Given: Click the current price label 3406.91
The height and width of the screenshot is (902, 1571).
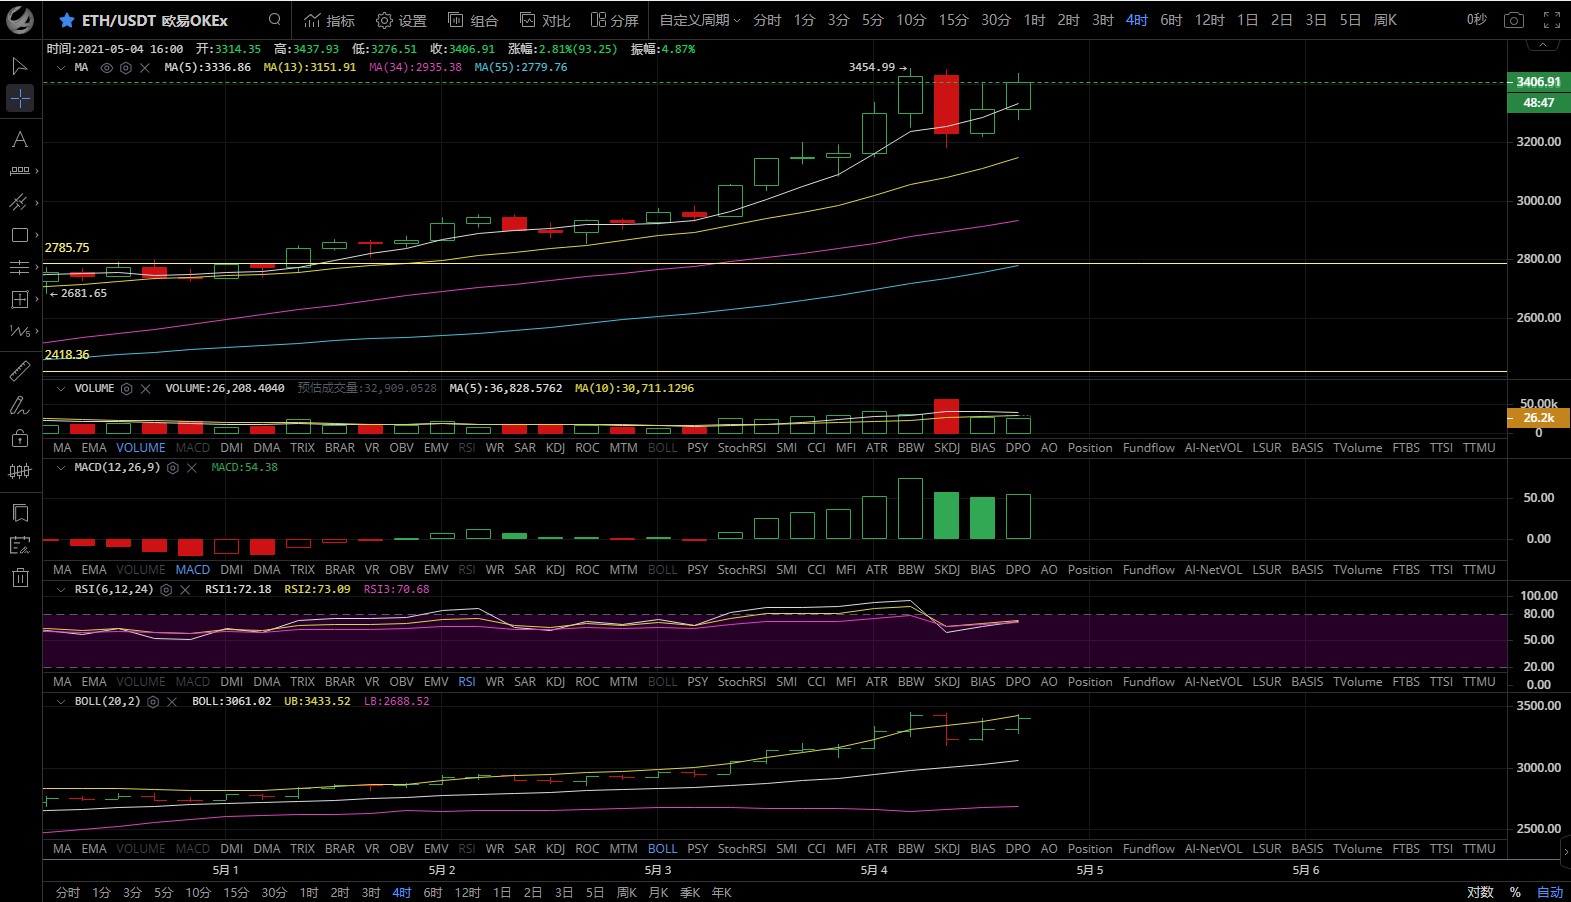Looking at the screenshot, I should coord(1538,82).
